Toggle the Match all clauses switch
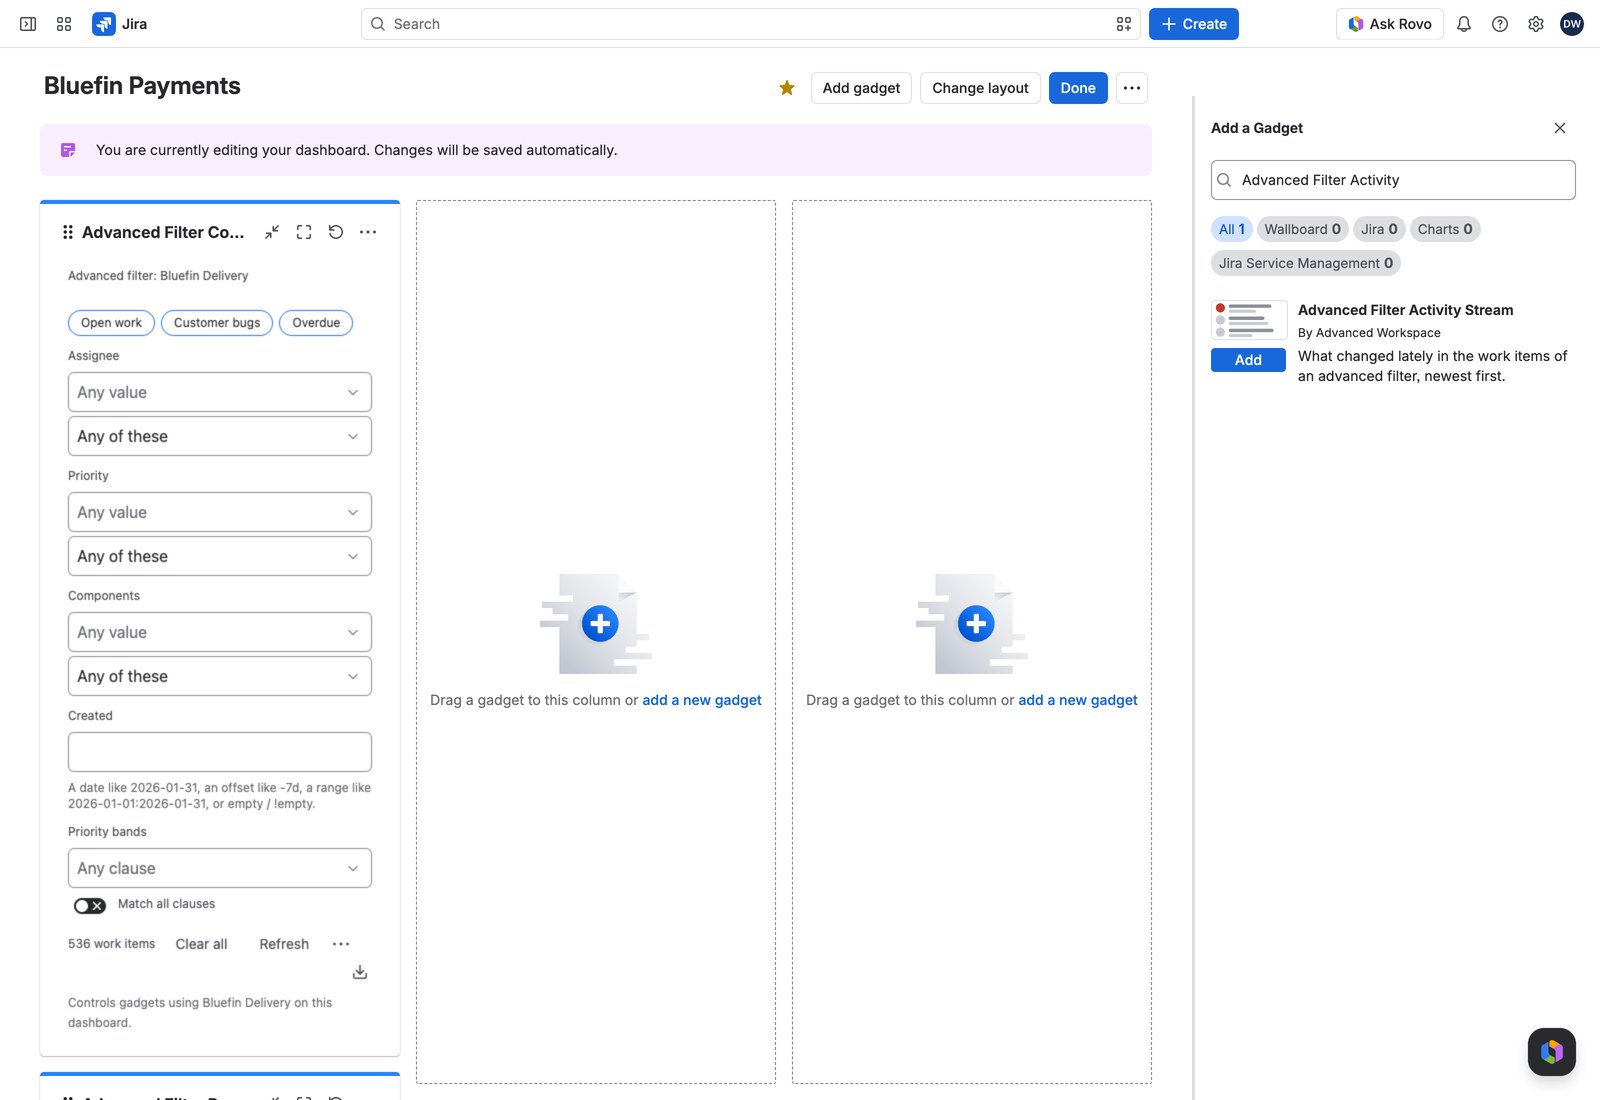 pyautogui.click(x=90, y=906)
